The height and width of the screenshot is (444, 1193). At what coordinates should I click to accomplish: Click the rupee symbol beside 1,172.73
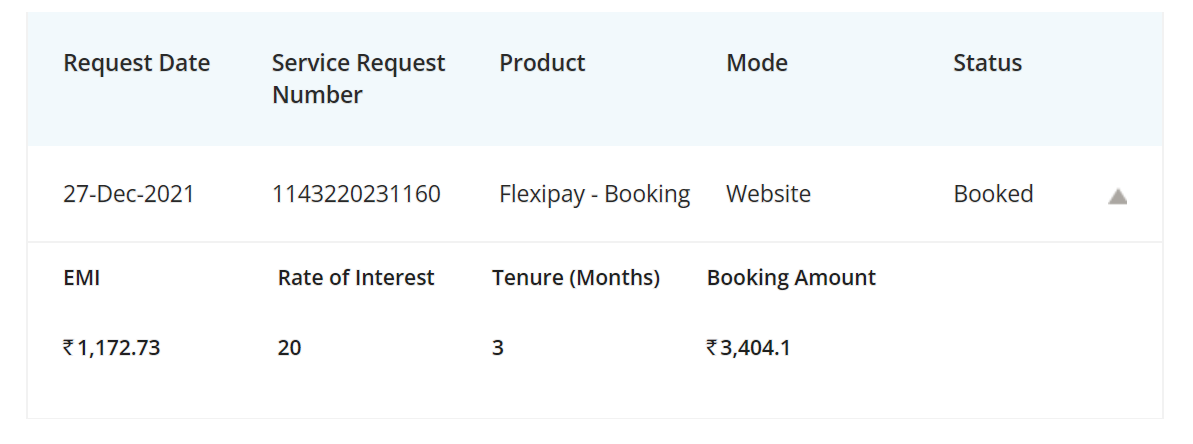tap(68, 348)
